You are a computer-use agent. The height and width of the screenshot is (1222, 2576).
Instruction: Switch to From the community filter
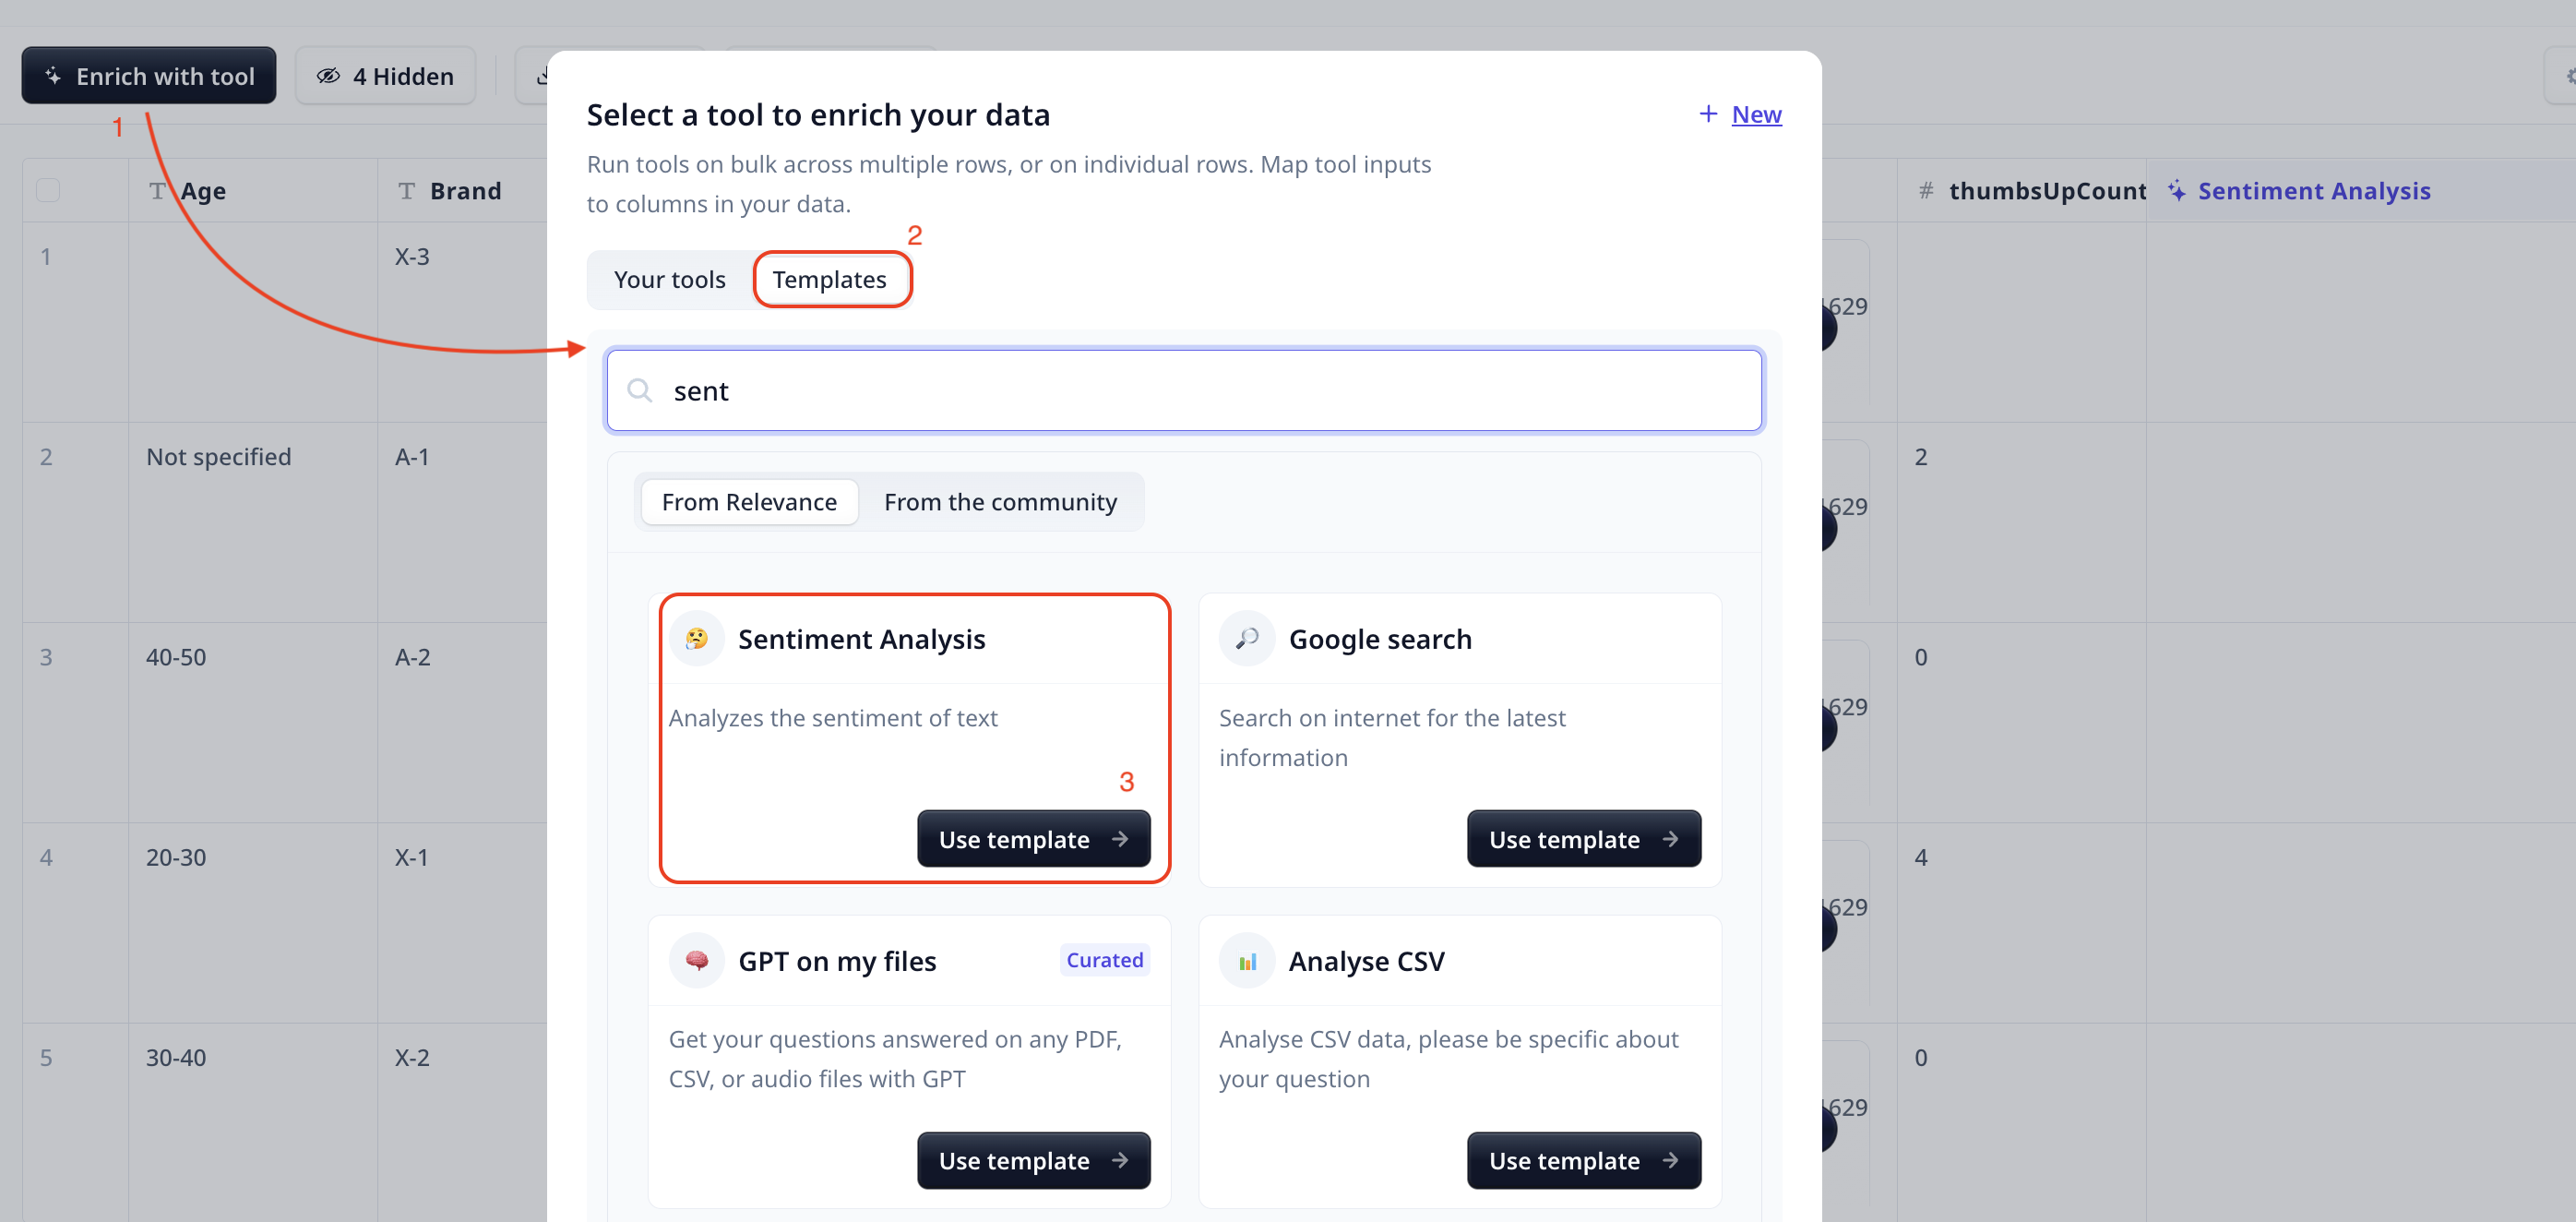pos(1000,502)
